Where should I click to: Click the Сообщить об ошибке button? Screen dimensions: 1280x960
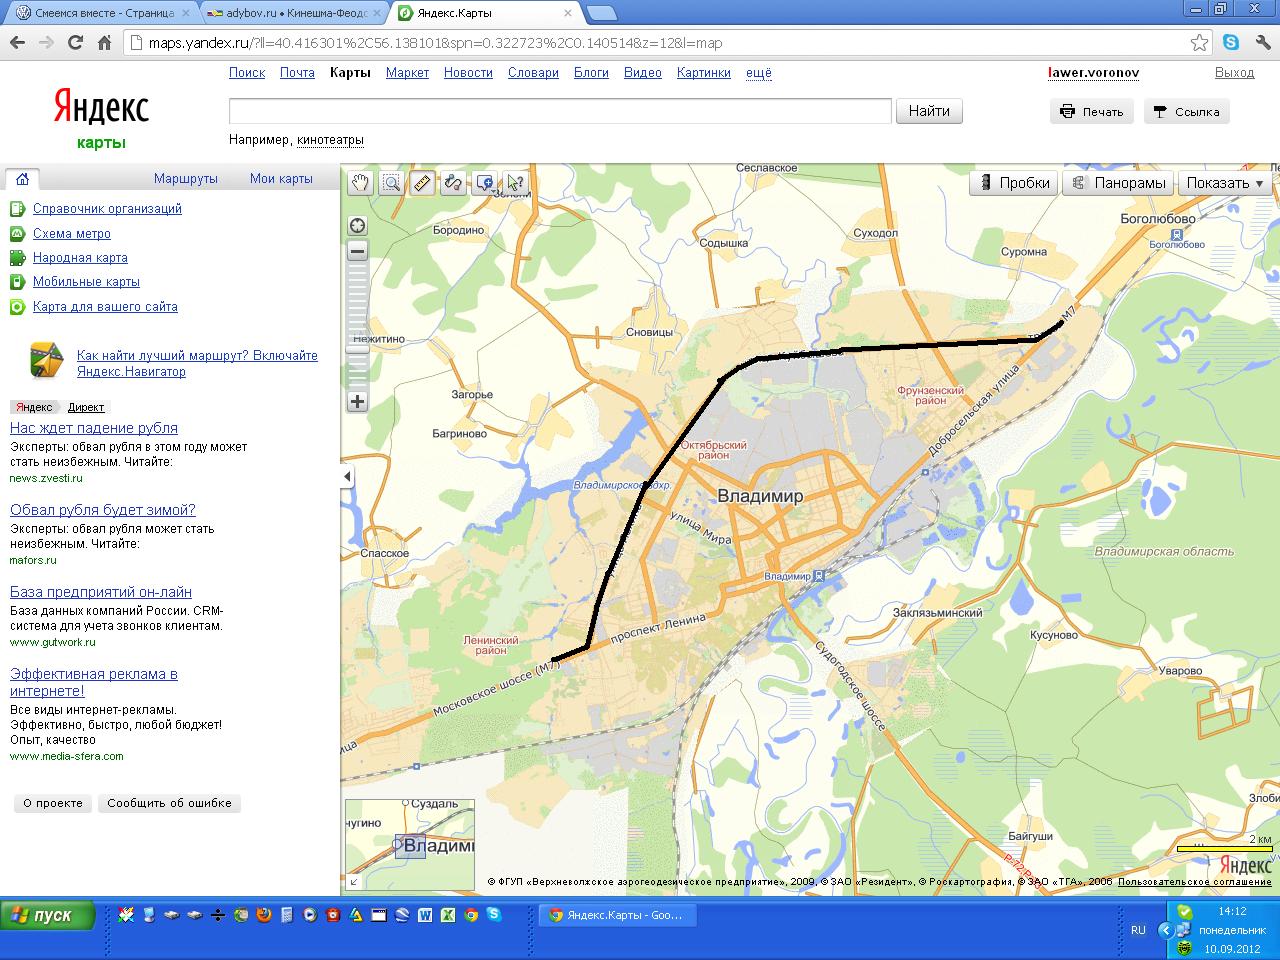point(169,803)
